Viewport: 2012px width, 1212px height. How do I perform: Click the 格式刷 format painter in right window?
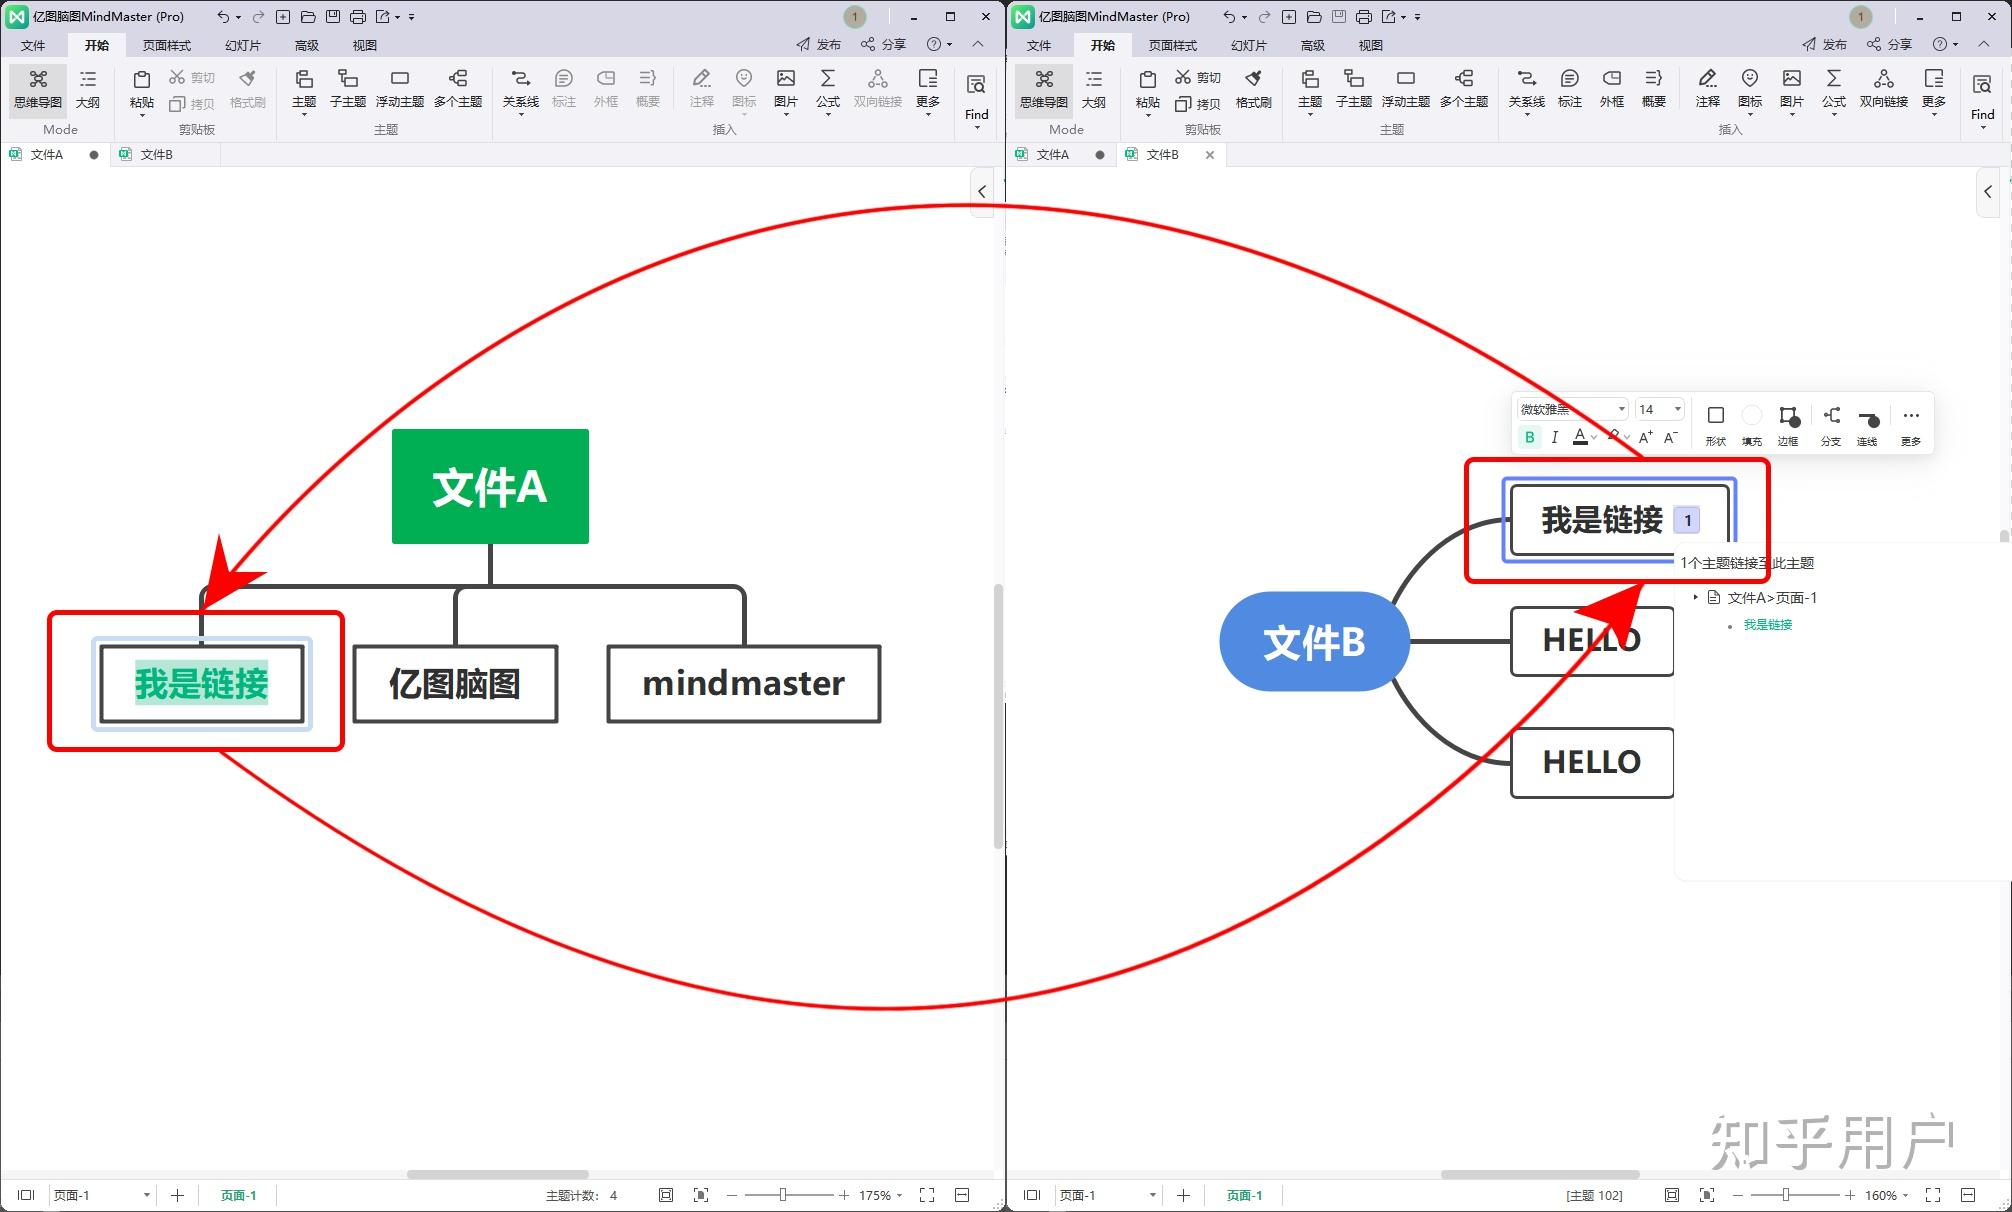pyautogui.click(x=1253, y=87)
